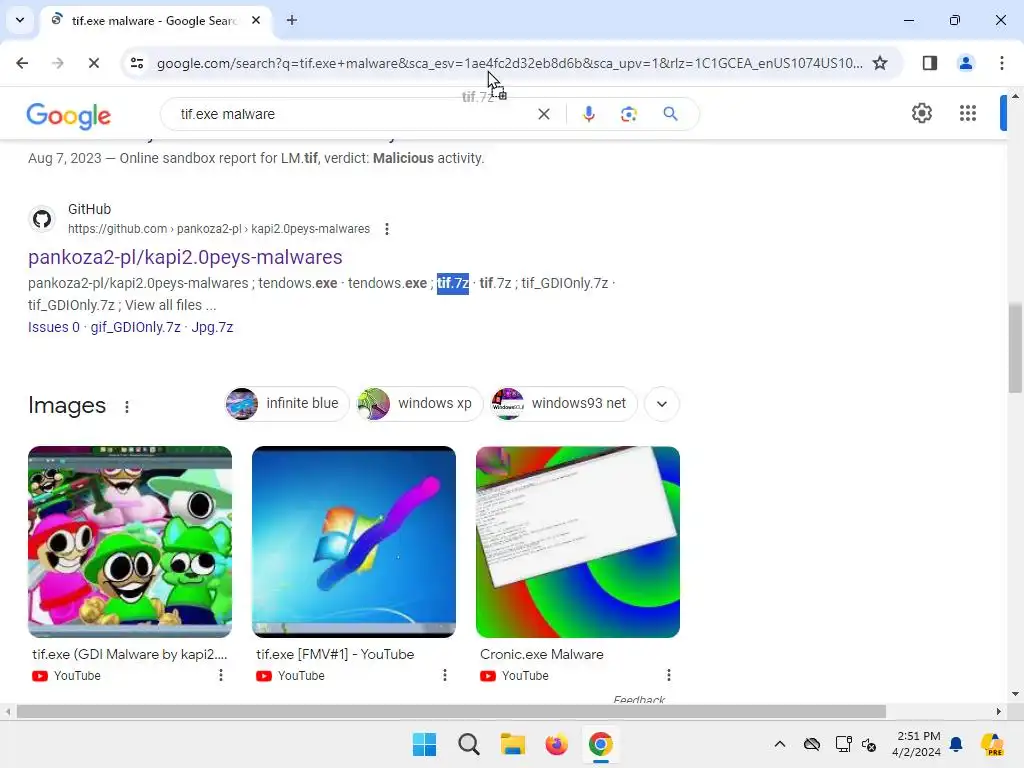
Task: Search by image with Google Lens
Action: pyautogui.click(x=629, y=114)
